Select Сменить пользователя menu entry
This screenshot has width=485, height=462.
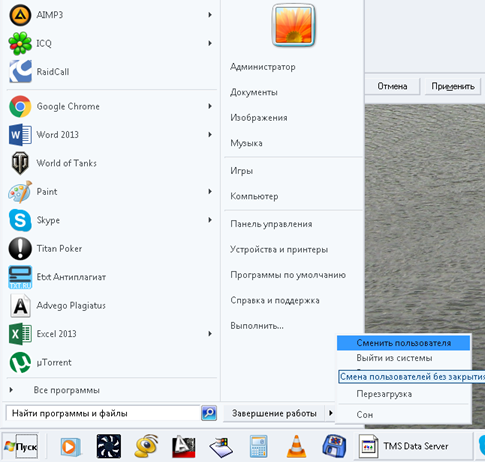(x=403, y=343)
